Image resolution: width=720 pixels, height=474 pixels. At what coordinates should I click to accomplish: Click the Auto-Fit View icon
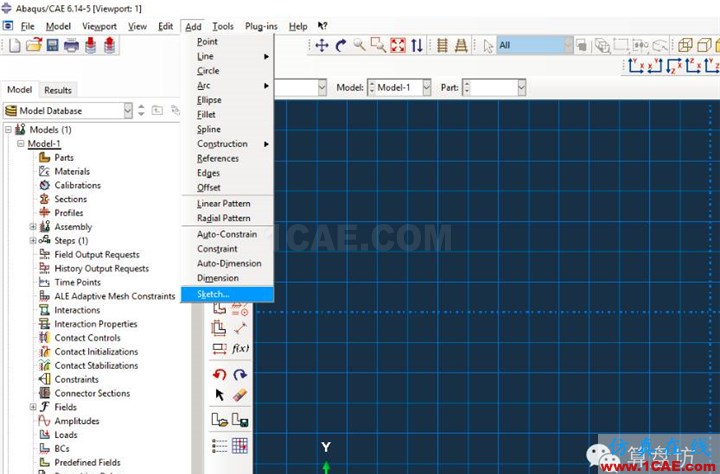click(398, 45)
